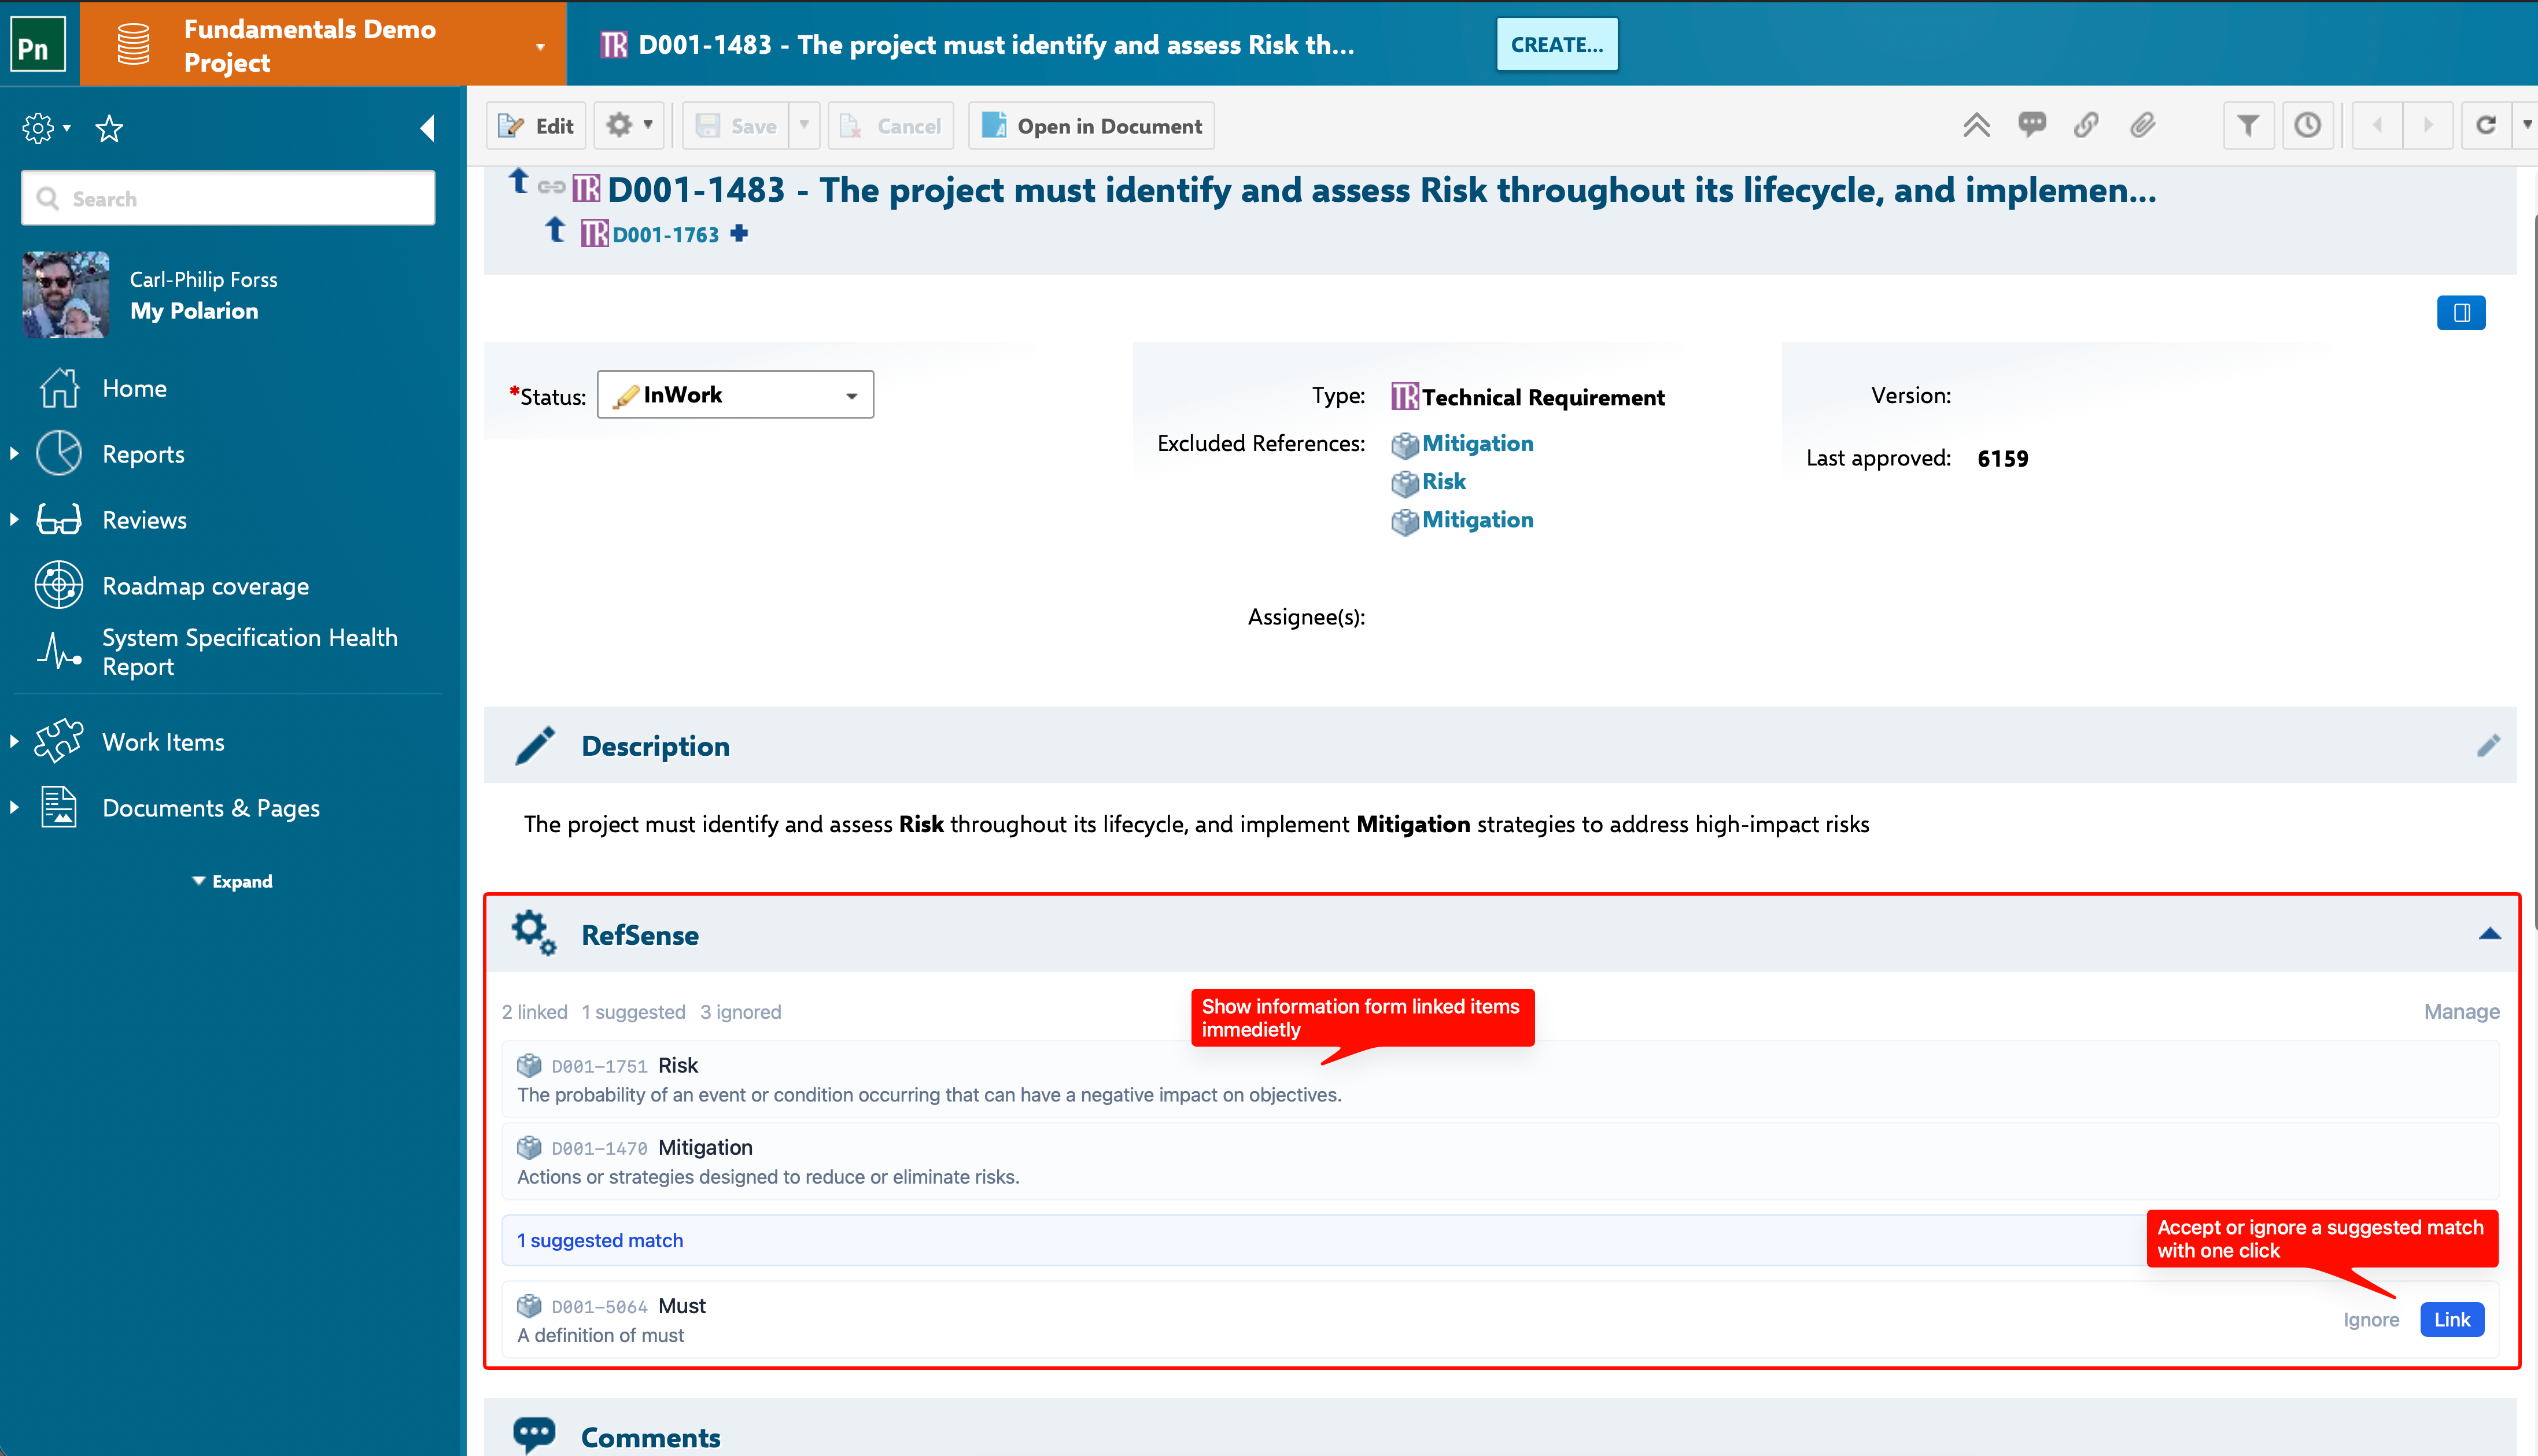The width and height of the screenshot is (2538, 1456).
Task: Collapse the RefSense section triangle
Action: (2489, 934)
